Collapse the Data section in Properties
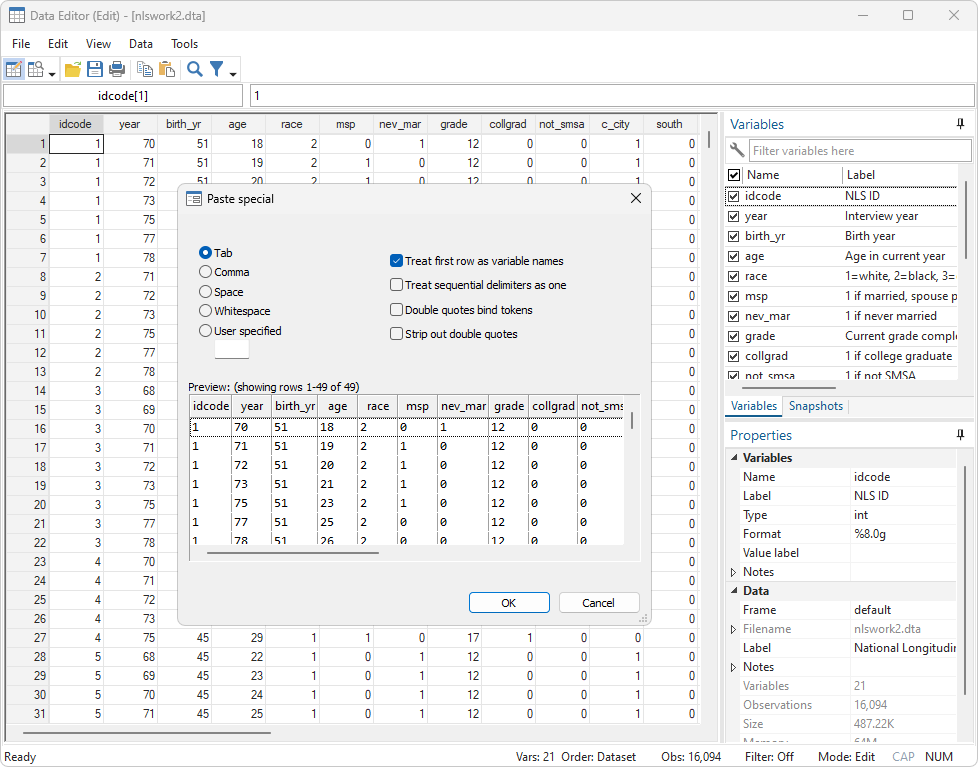Screen dimensions: 978x767 [732, 590]
